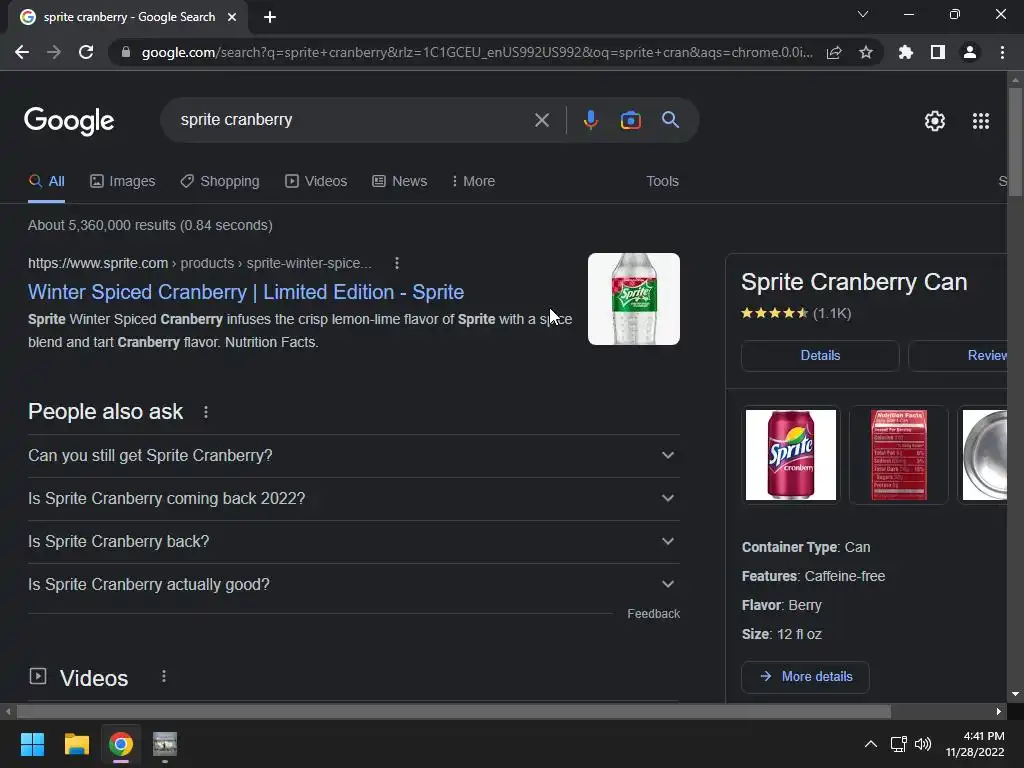The height and width of the screenshot is (768, 1024).
Task: Click the horizontal scrollbar thumb
Action: click(454, 711)
